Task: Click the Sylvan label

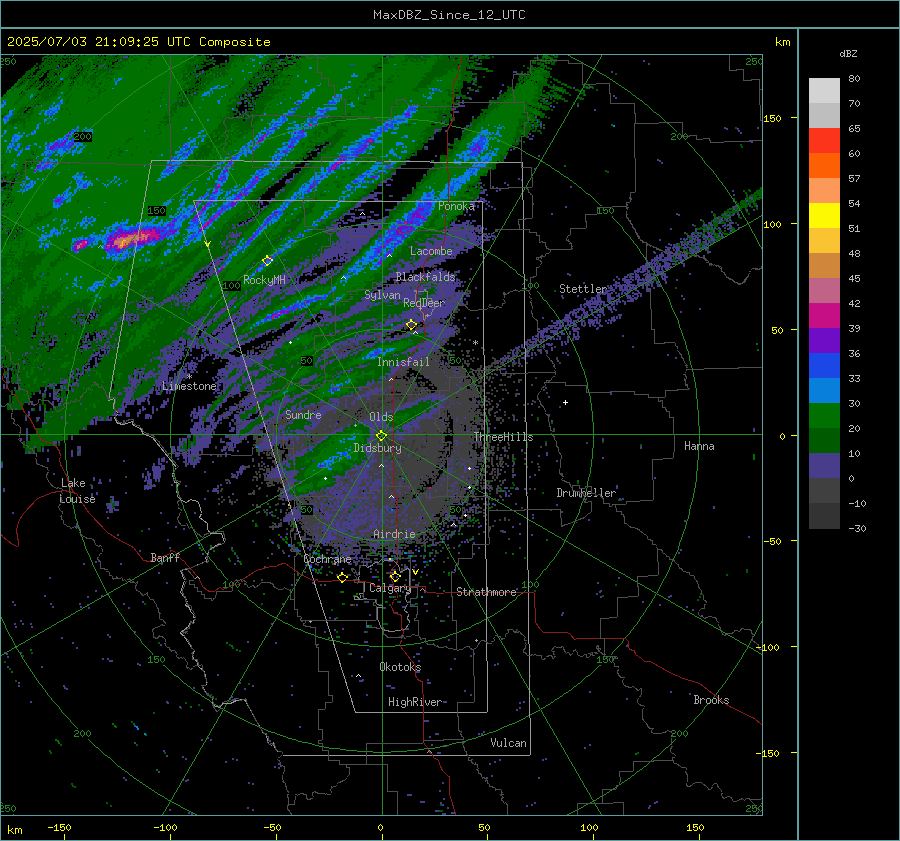Action: click(382, 295)
